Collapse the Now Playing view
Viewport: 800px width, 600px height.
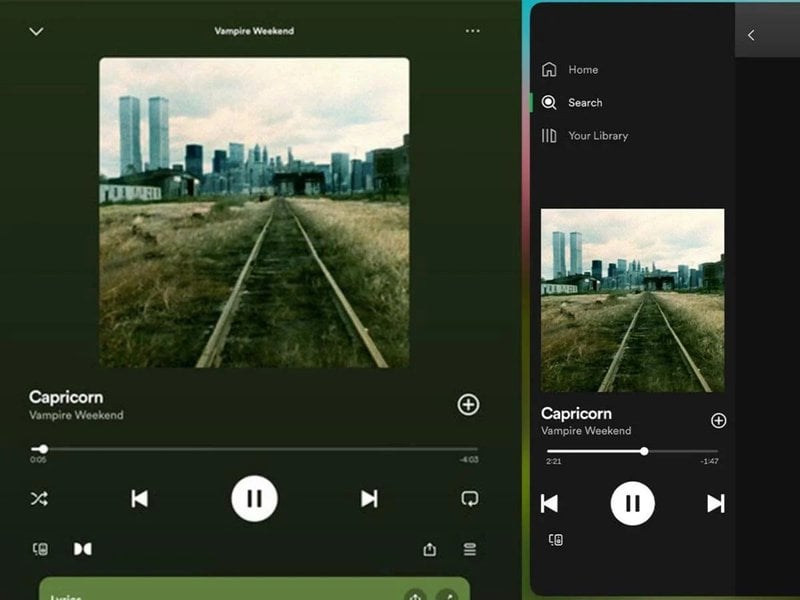(36, 31)
